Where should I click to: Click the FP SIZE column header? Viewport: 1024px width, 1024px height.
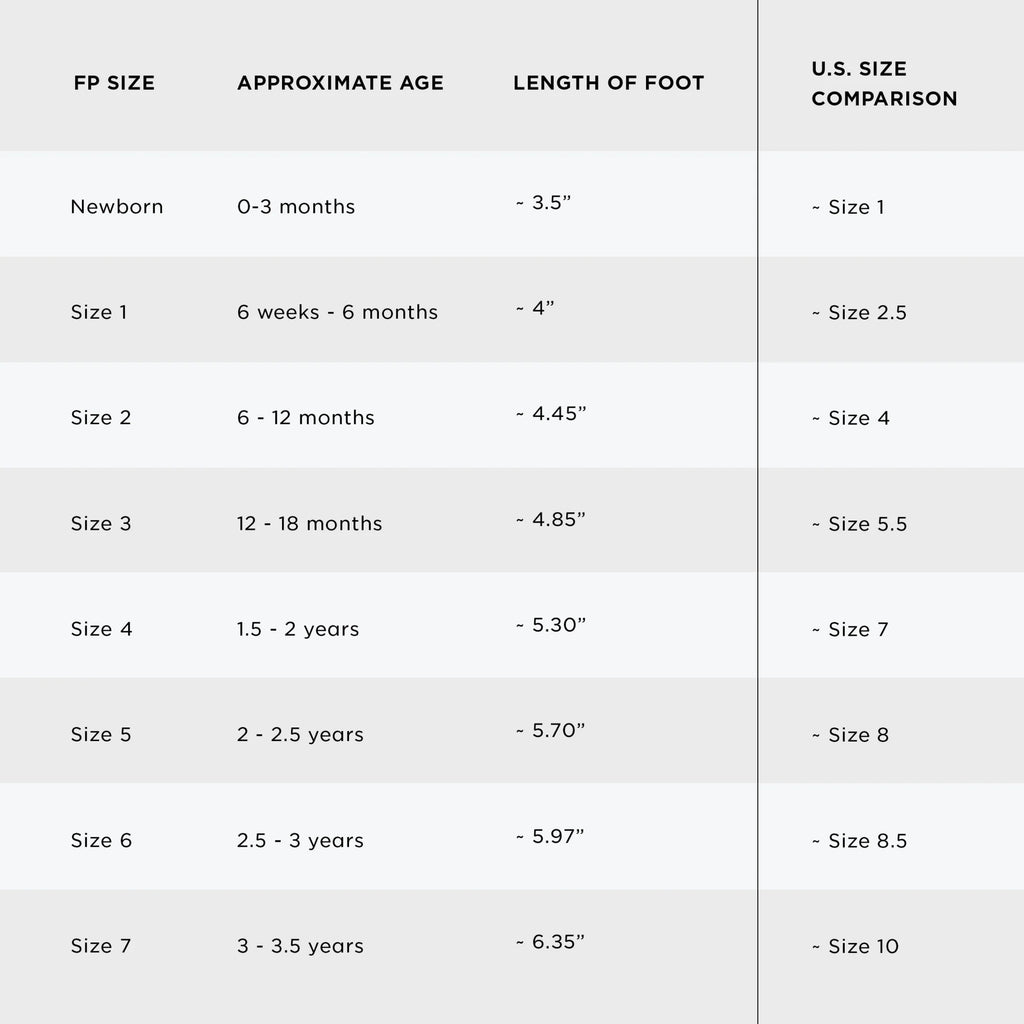[x=114, y=83]
